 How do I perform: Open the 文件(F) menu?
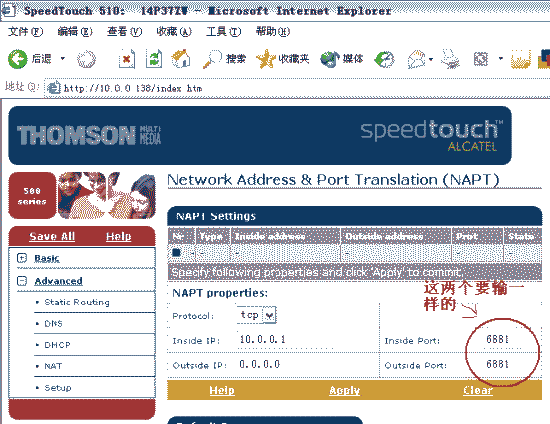[25, 32]
